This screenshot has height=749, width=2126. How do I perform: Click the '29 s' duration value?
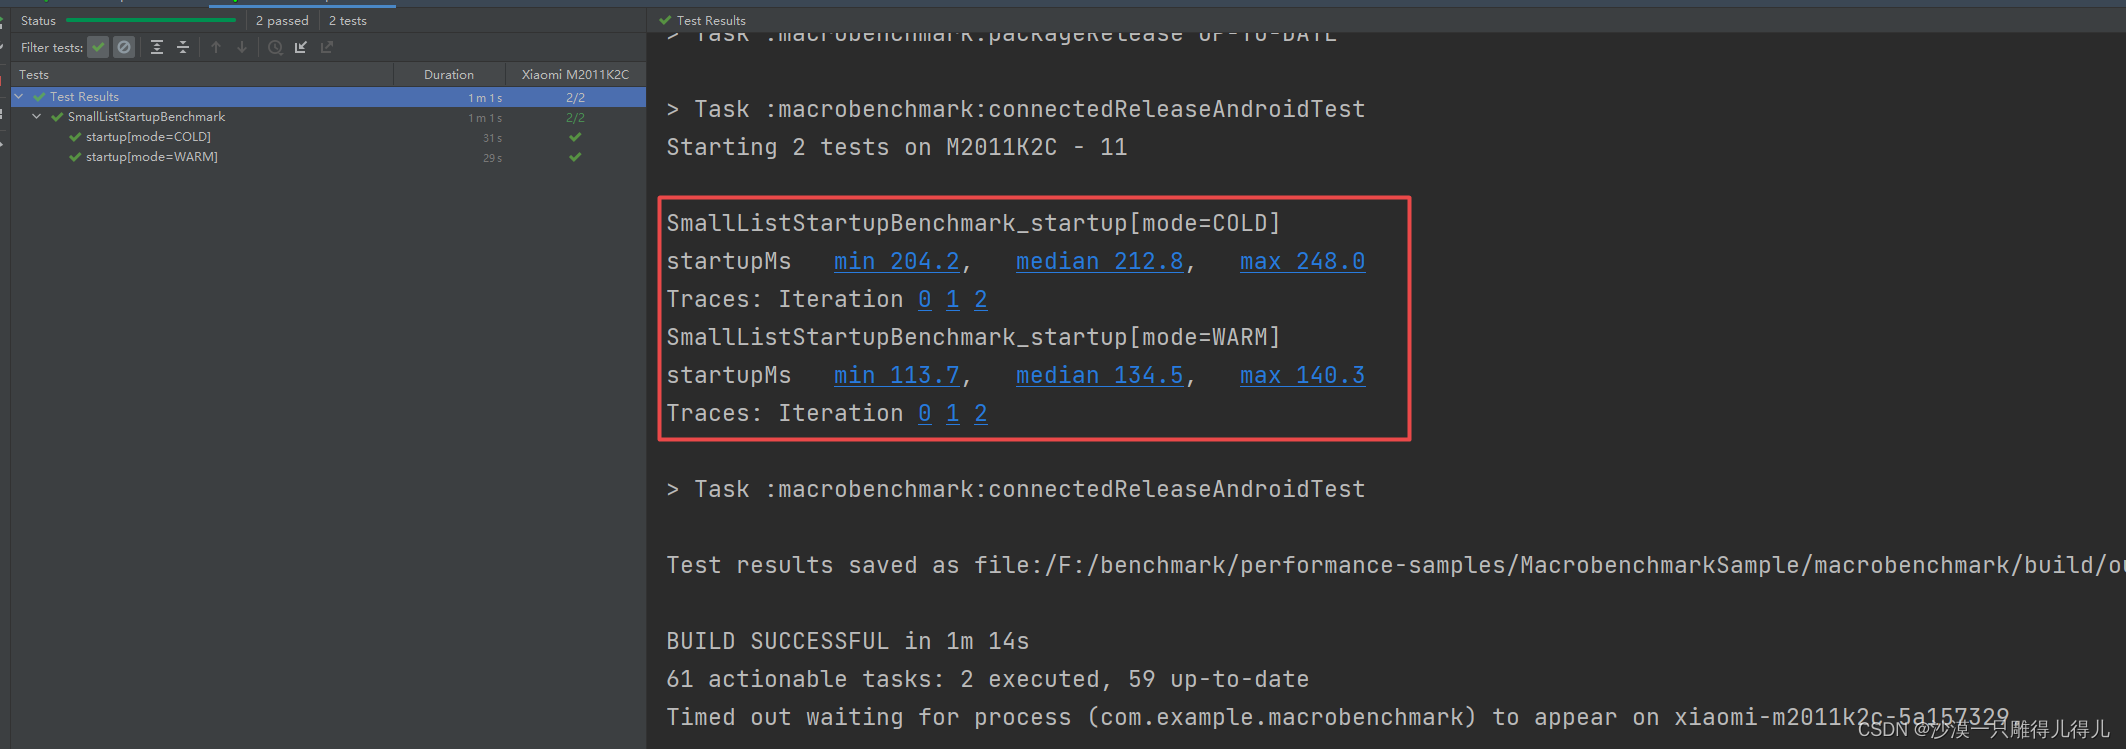coord(492,158)
